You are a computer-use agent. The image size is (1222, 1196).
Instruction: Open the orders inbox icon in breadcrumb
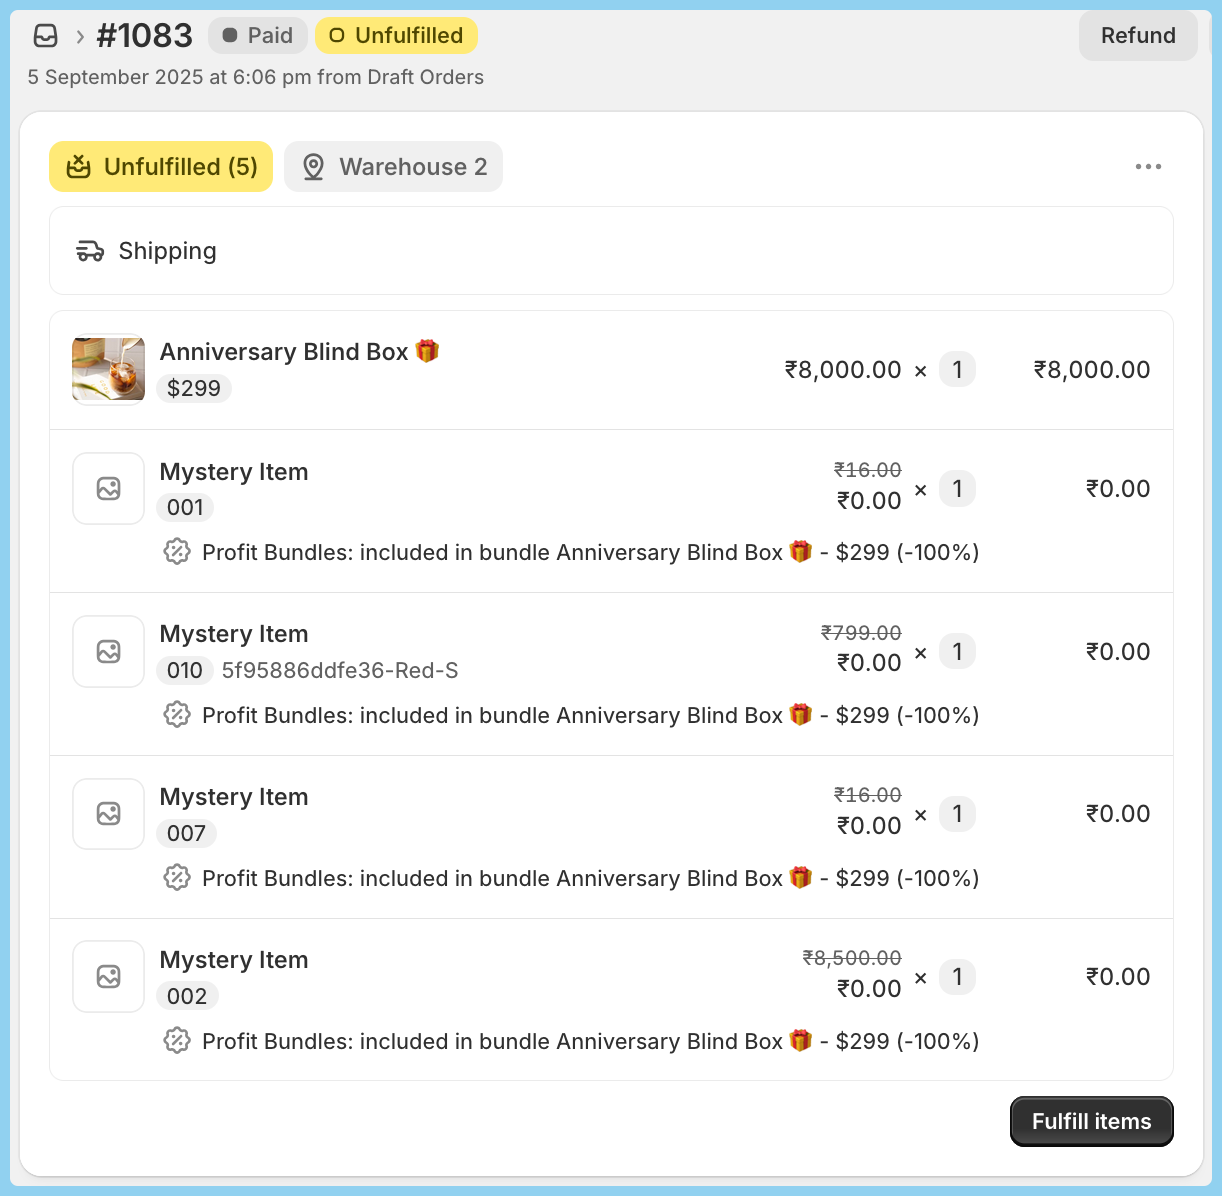[46, 36]
